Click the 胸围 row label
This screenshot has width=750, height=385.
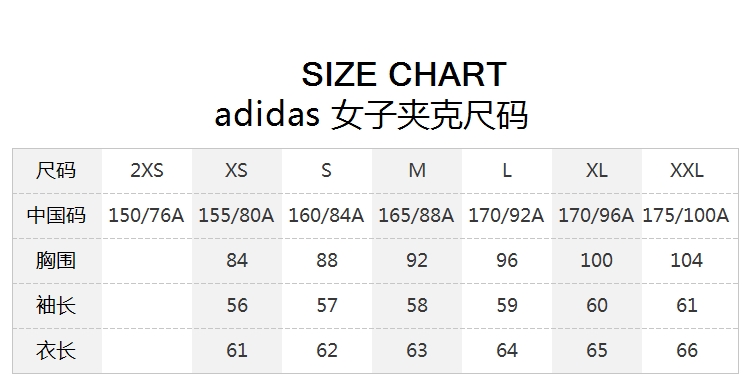pos(56,260)
